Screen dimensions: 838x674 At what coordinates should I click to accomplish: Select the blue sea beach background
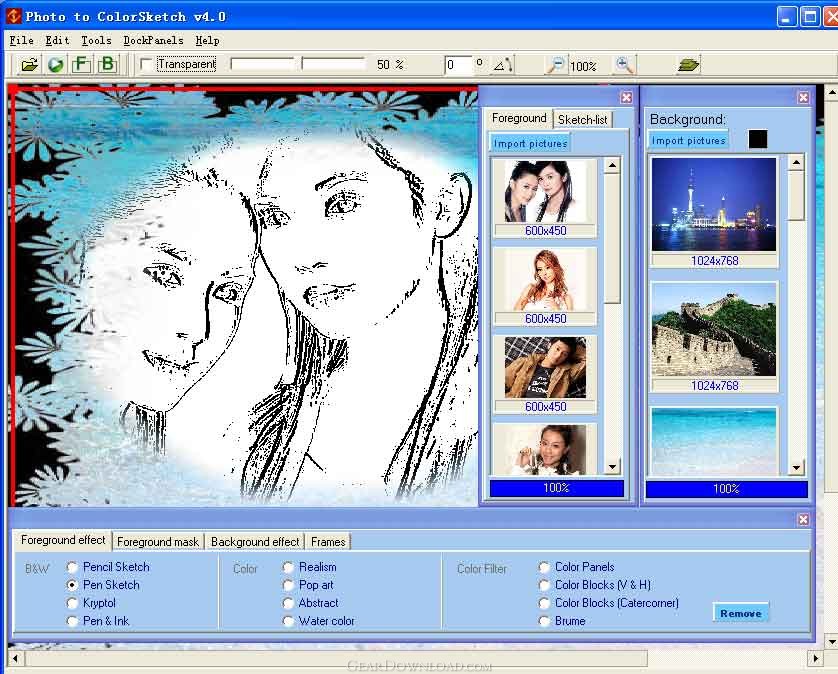pos(714,441)
